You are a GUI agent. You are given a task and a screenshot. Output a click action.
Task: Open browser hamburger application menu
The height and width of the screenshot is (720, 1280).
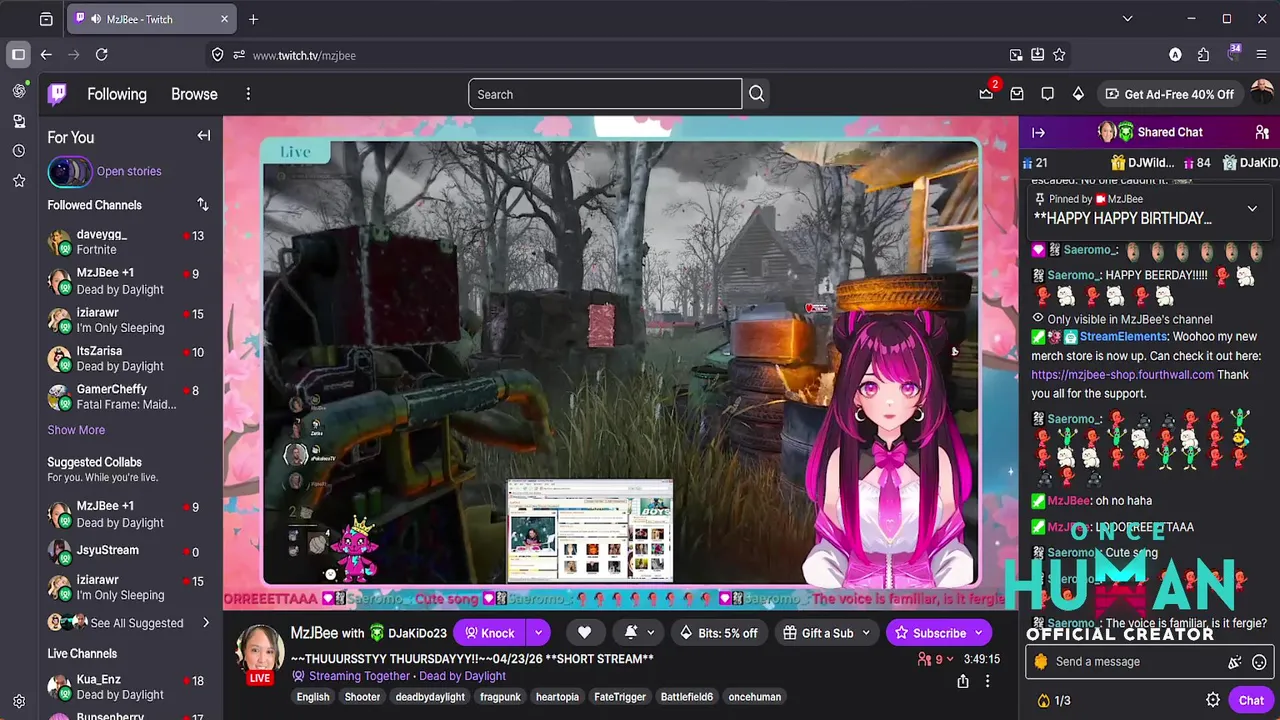1263,55
